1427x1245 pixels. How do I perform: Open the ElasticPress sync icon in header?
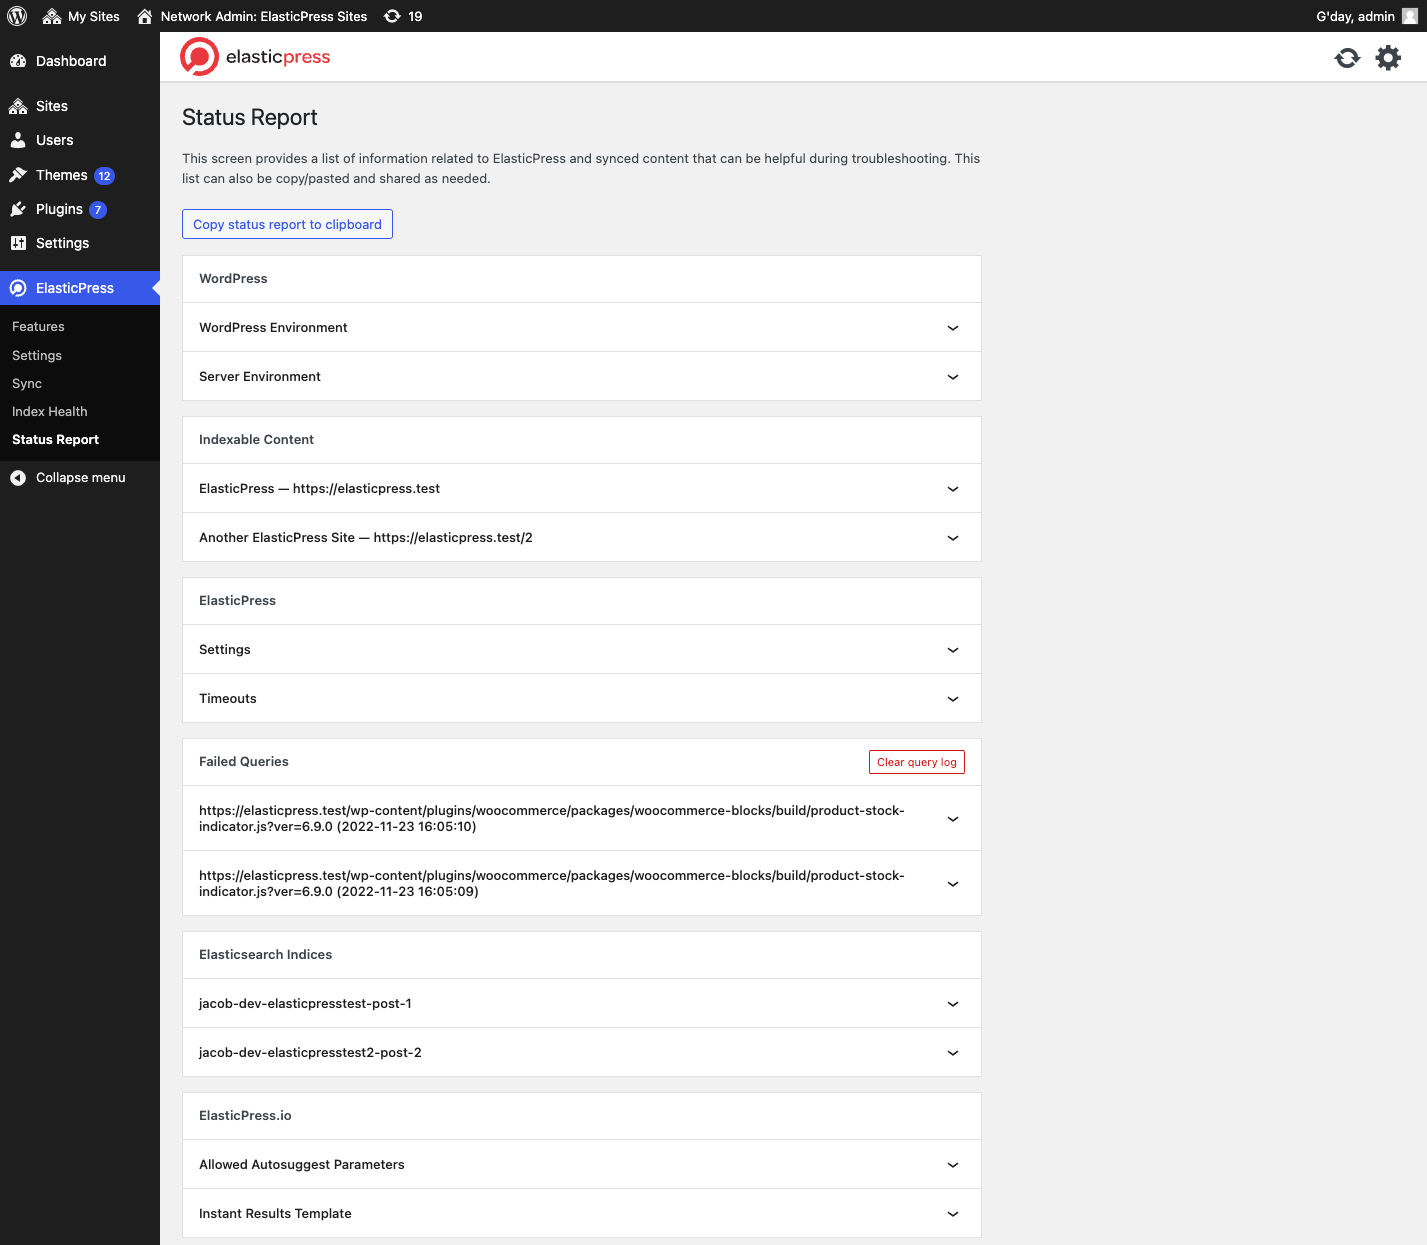[1347, 57]
